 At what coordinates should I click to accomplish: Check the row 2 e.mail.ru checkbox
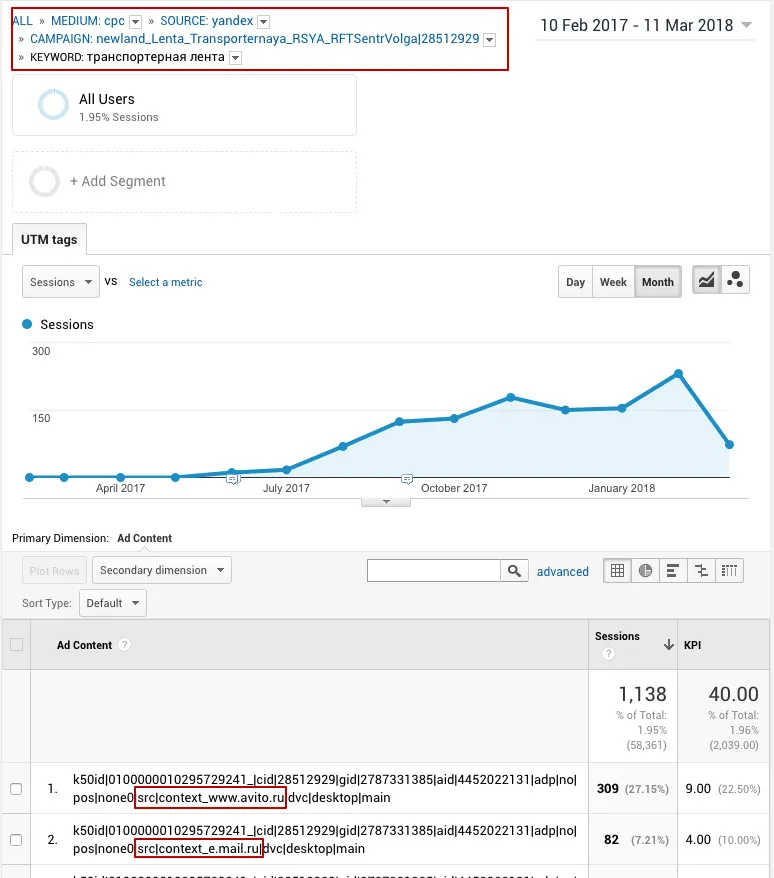(16, 840)
